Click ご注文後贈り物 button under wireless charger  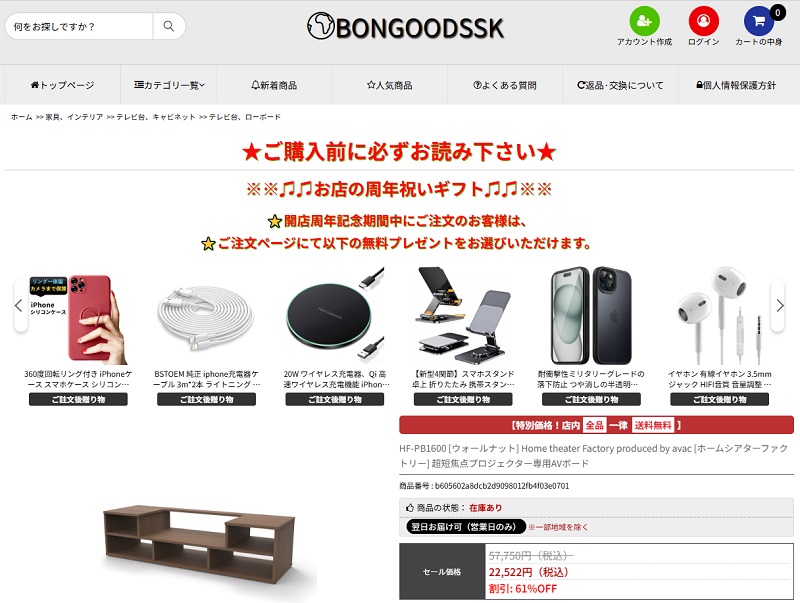click(335, 399)
